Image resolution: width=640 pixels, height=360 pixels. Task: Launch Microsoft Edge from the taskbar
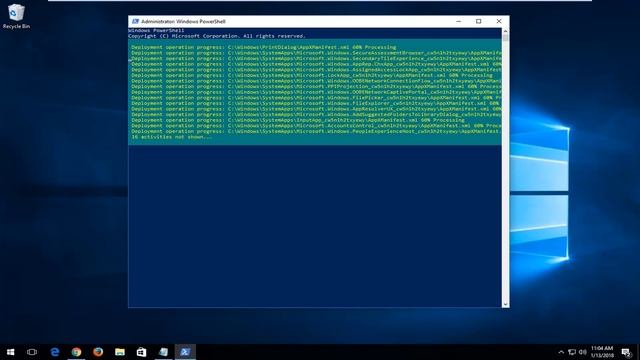pos(55,352)
